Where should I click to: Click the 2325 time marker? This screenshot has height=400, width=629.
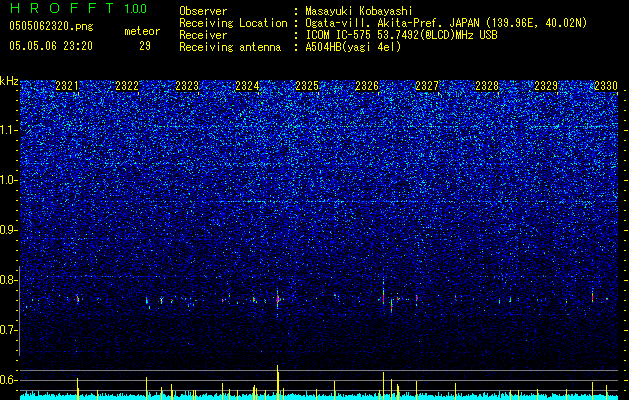click(x=307, y=86)
